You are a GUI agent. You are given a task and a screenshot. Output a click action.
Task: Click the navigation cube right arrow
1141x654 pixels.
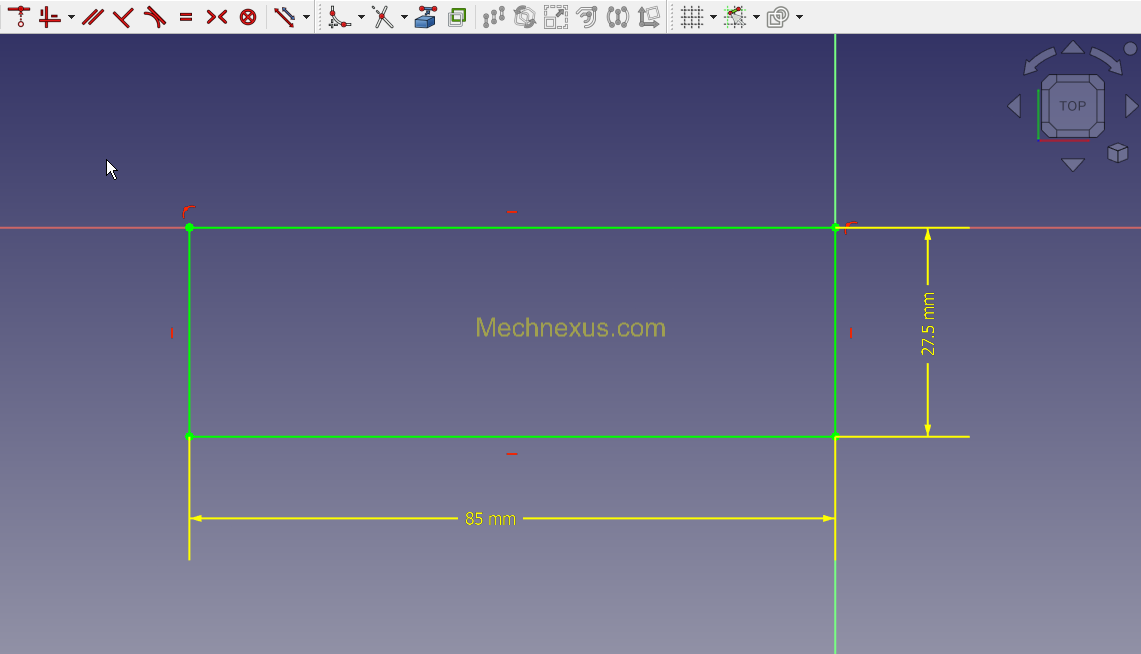click(x=1132, y=106)
